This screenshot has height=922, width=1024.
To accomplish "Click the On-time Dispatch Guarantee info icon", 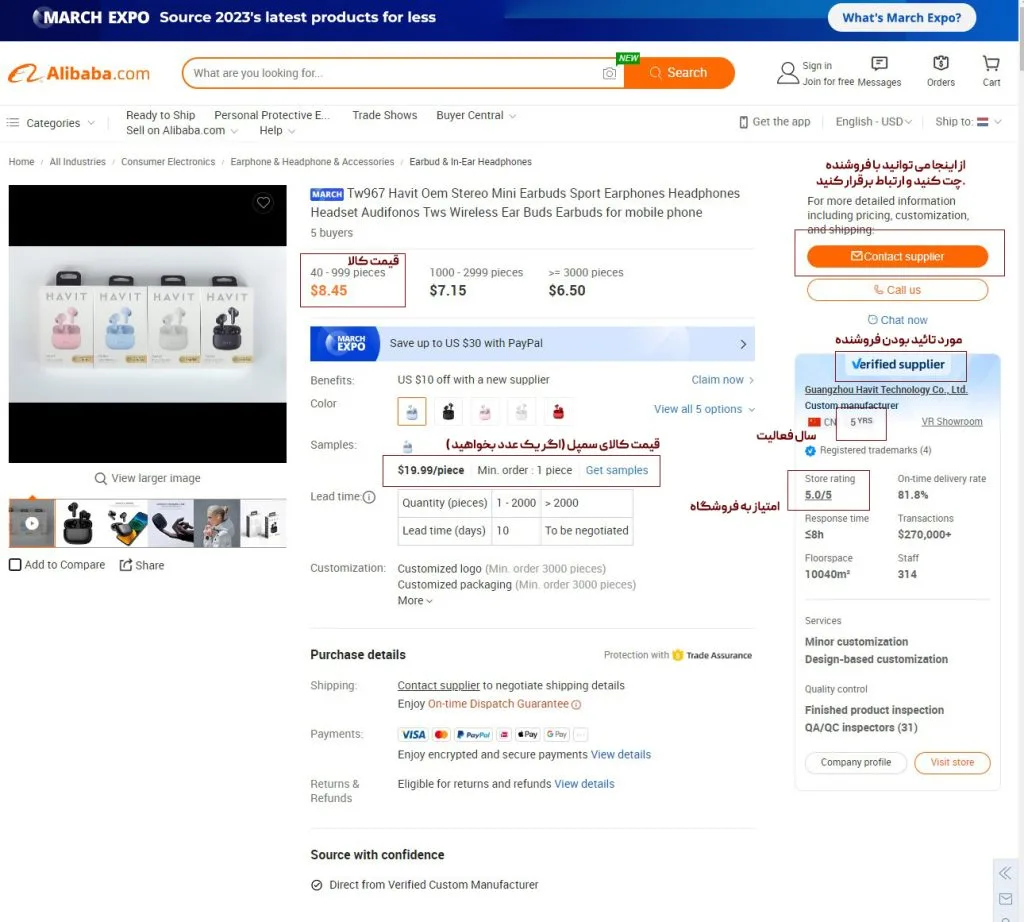I will click(x=576, y=705).
